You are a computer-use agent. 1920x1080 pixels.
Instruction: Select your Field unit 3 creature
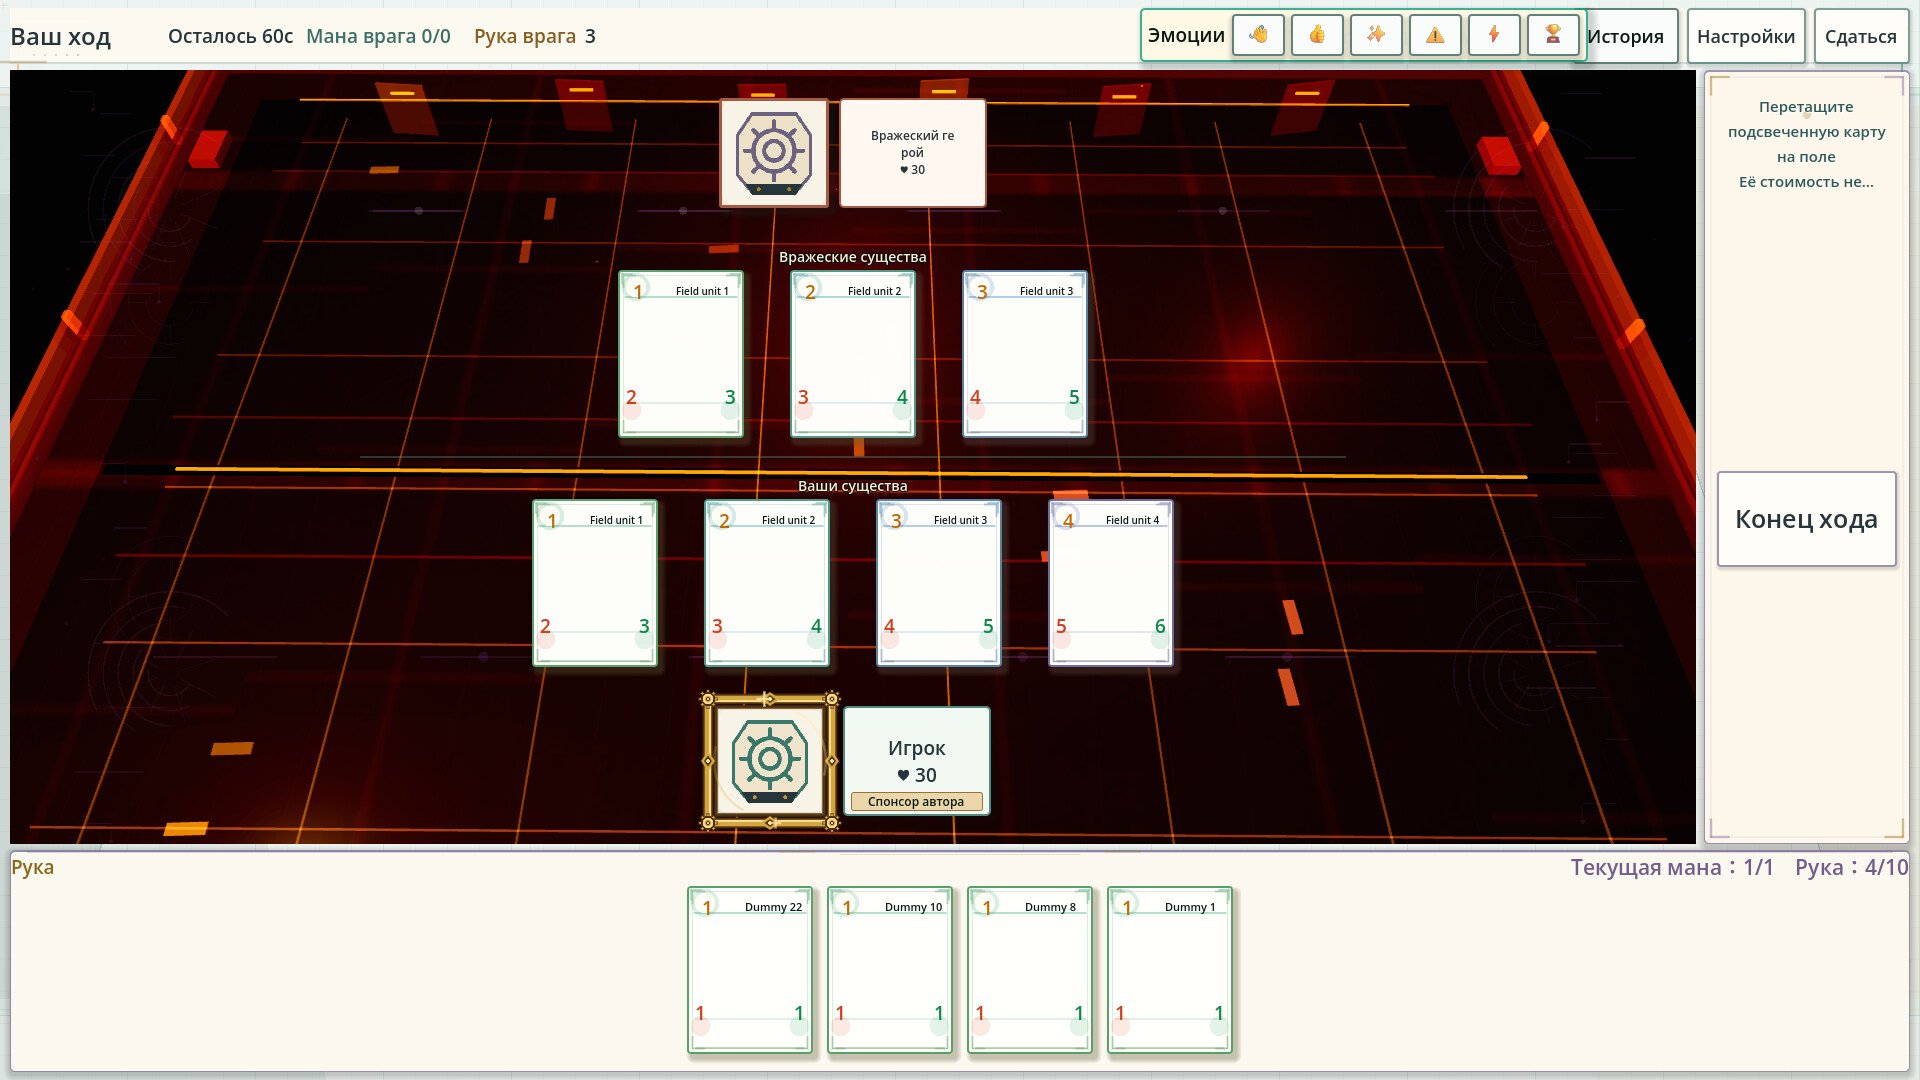pos(939,583)
